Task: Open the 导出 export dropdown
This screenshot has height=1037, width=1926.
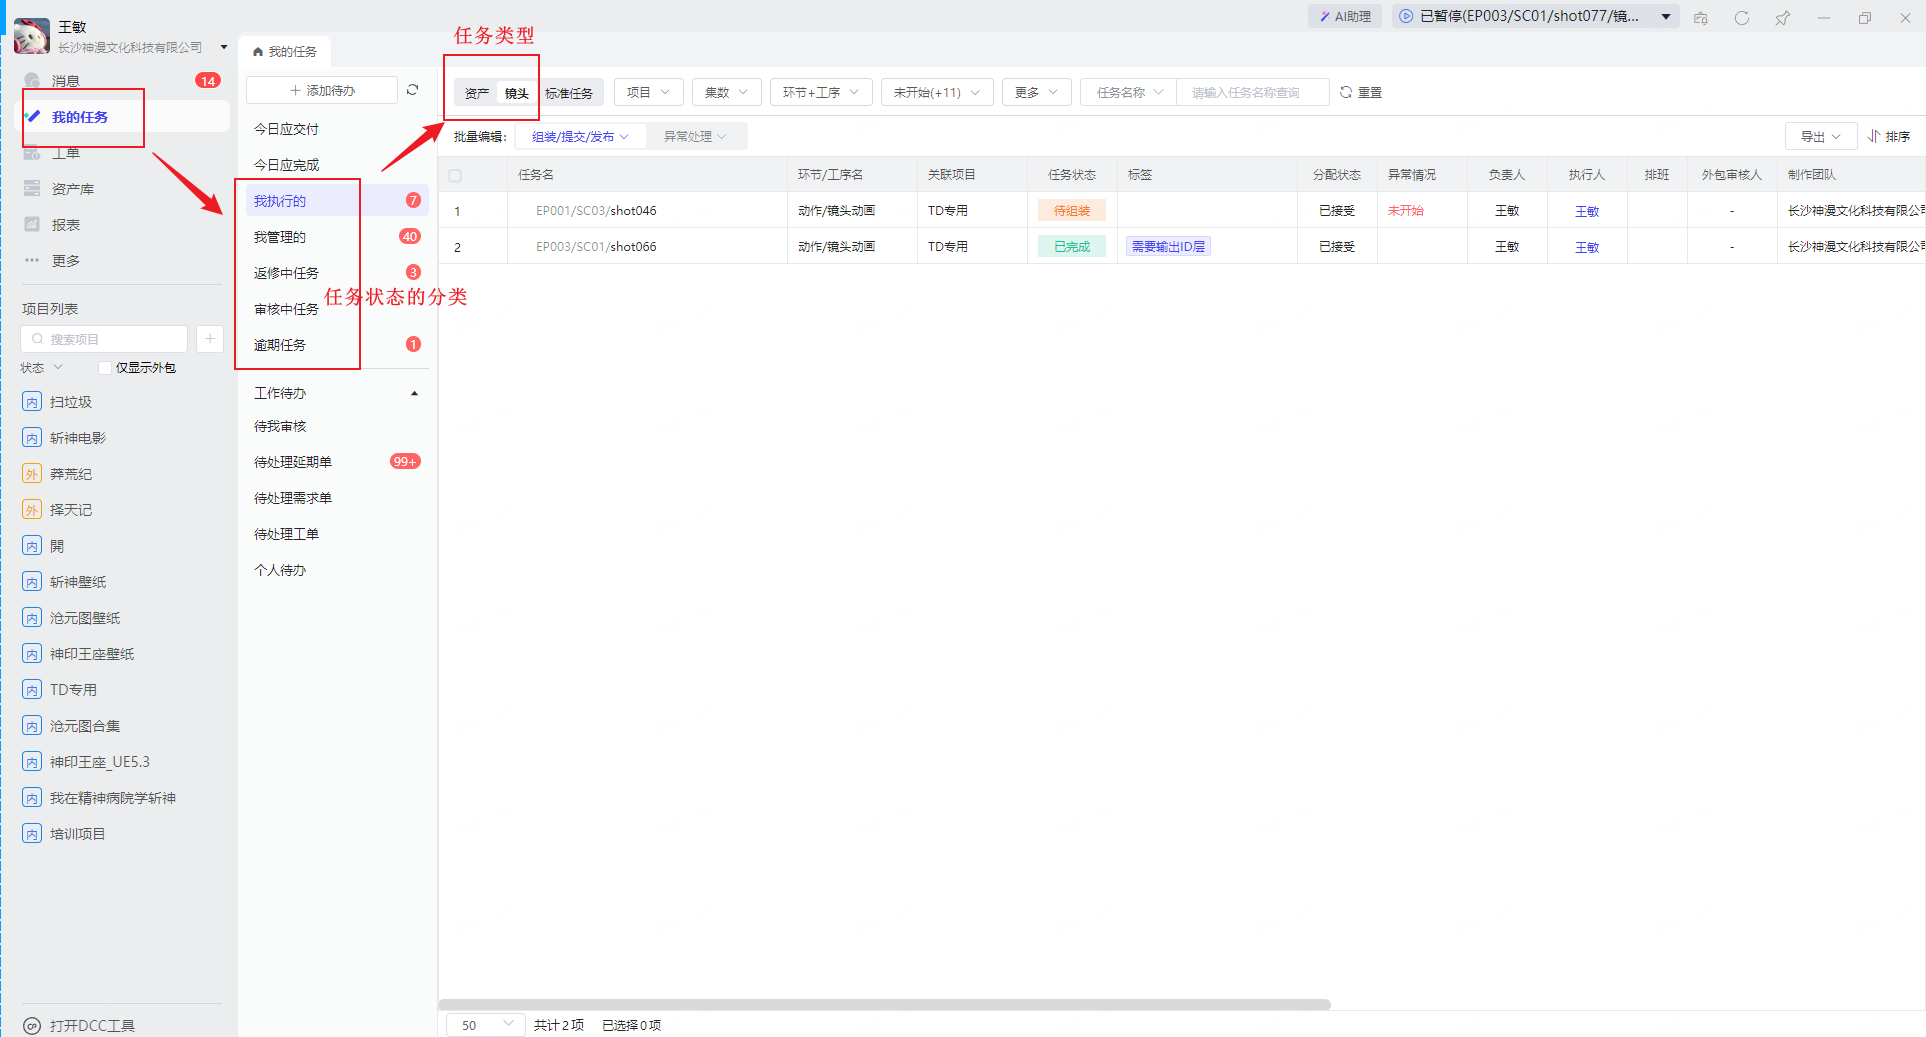Action: pyautogui.click(x=1820, y=136)
